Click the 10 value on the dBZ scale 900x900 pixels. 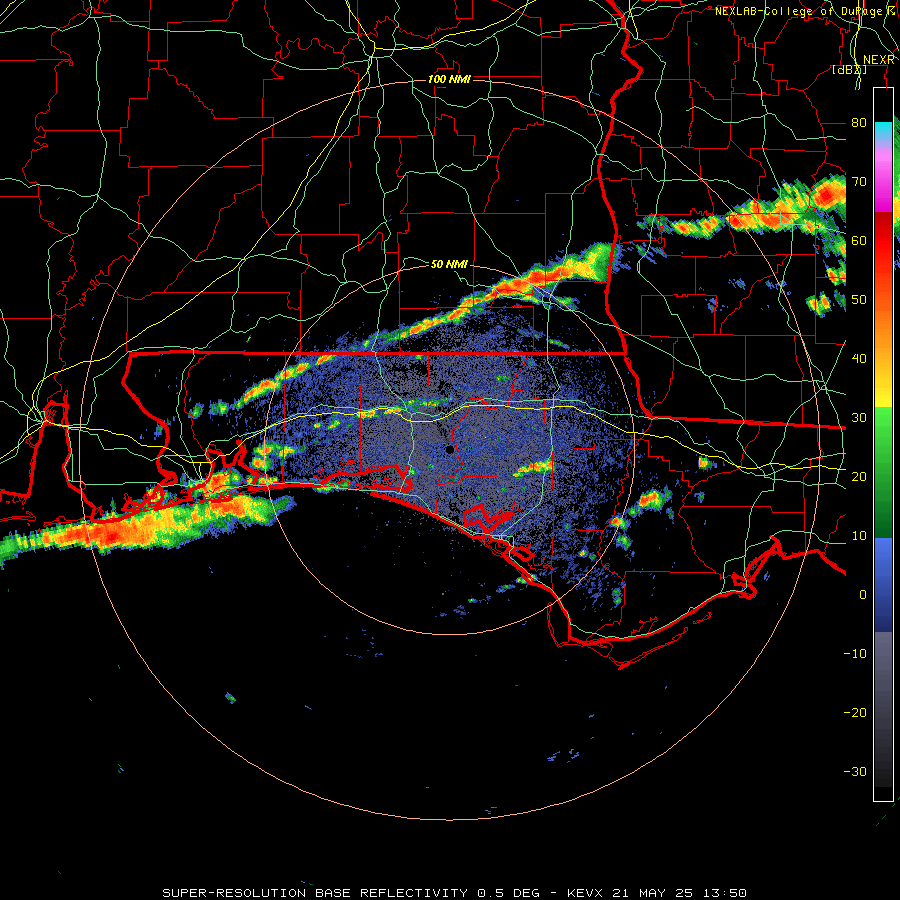[859, 536]
